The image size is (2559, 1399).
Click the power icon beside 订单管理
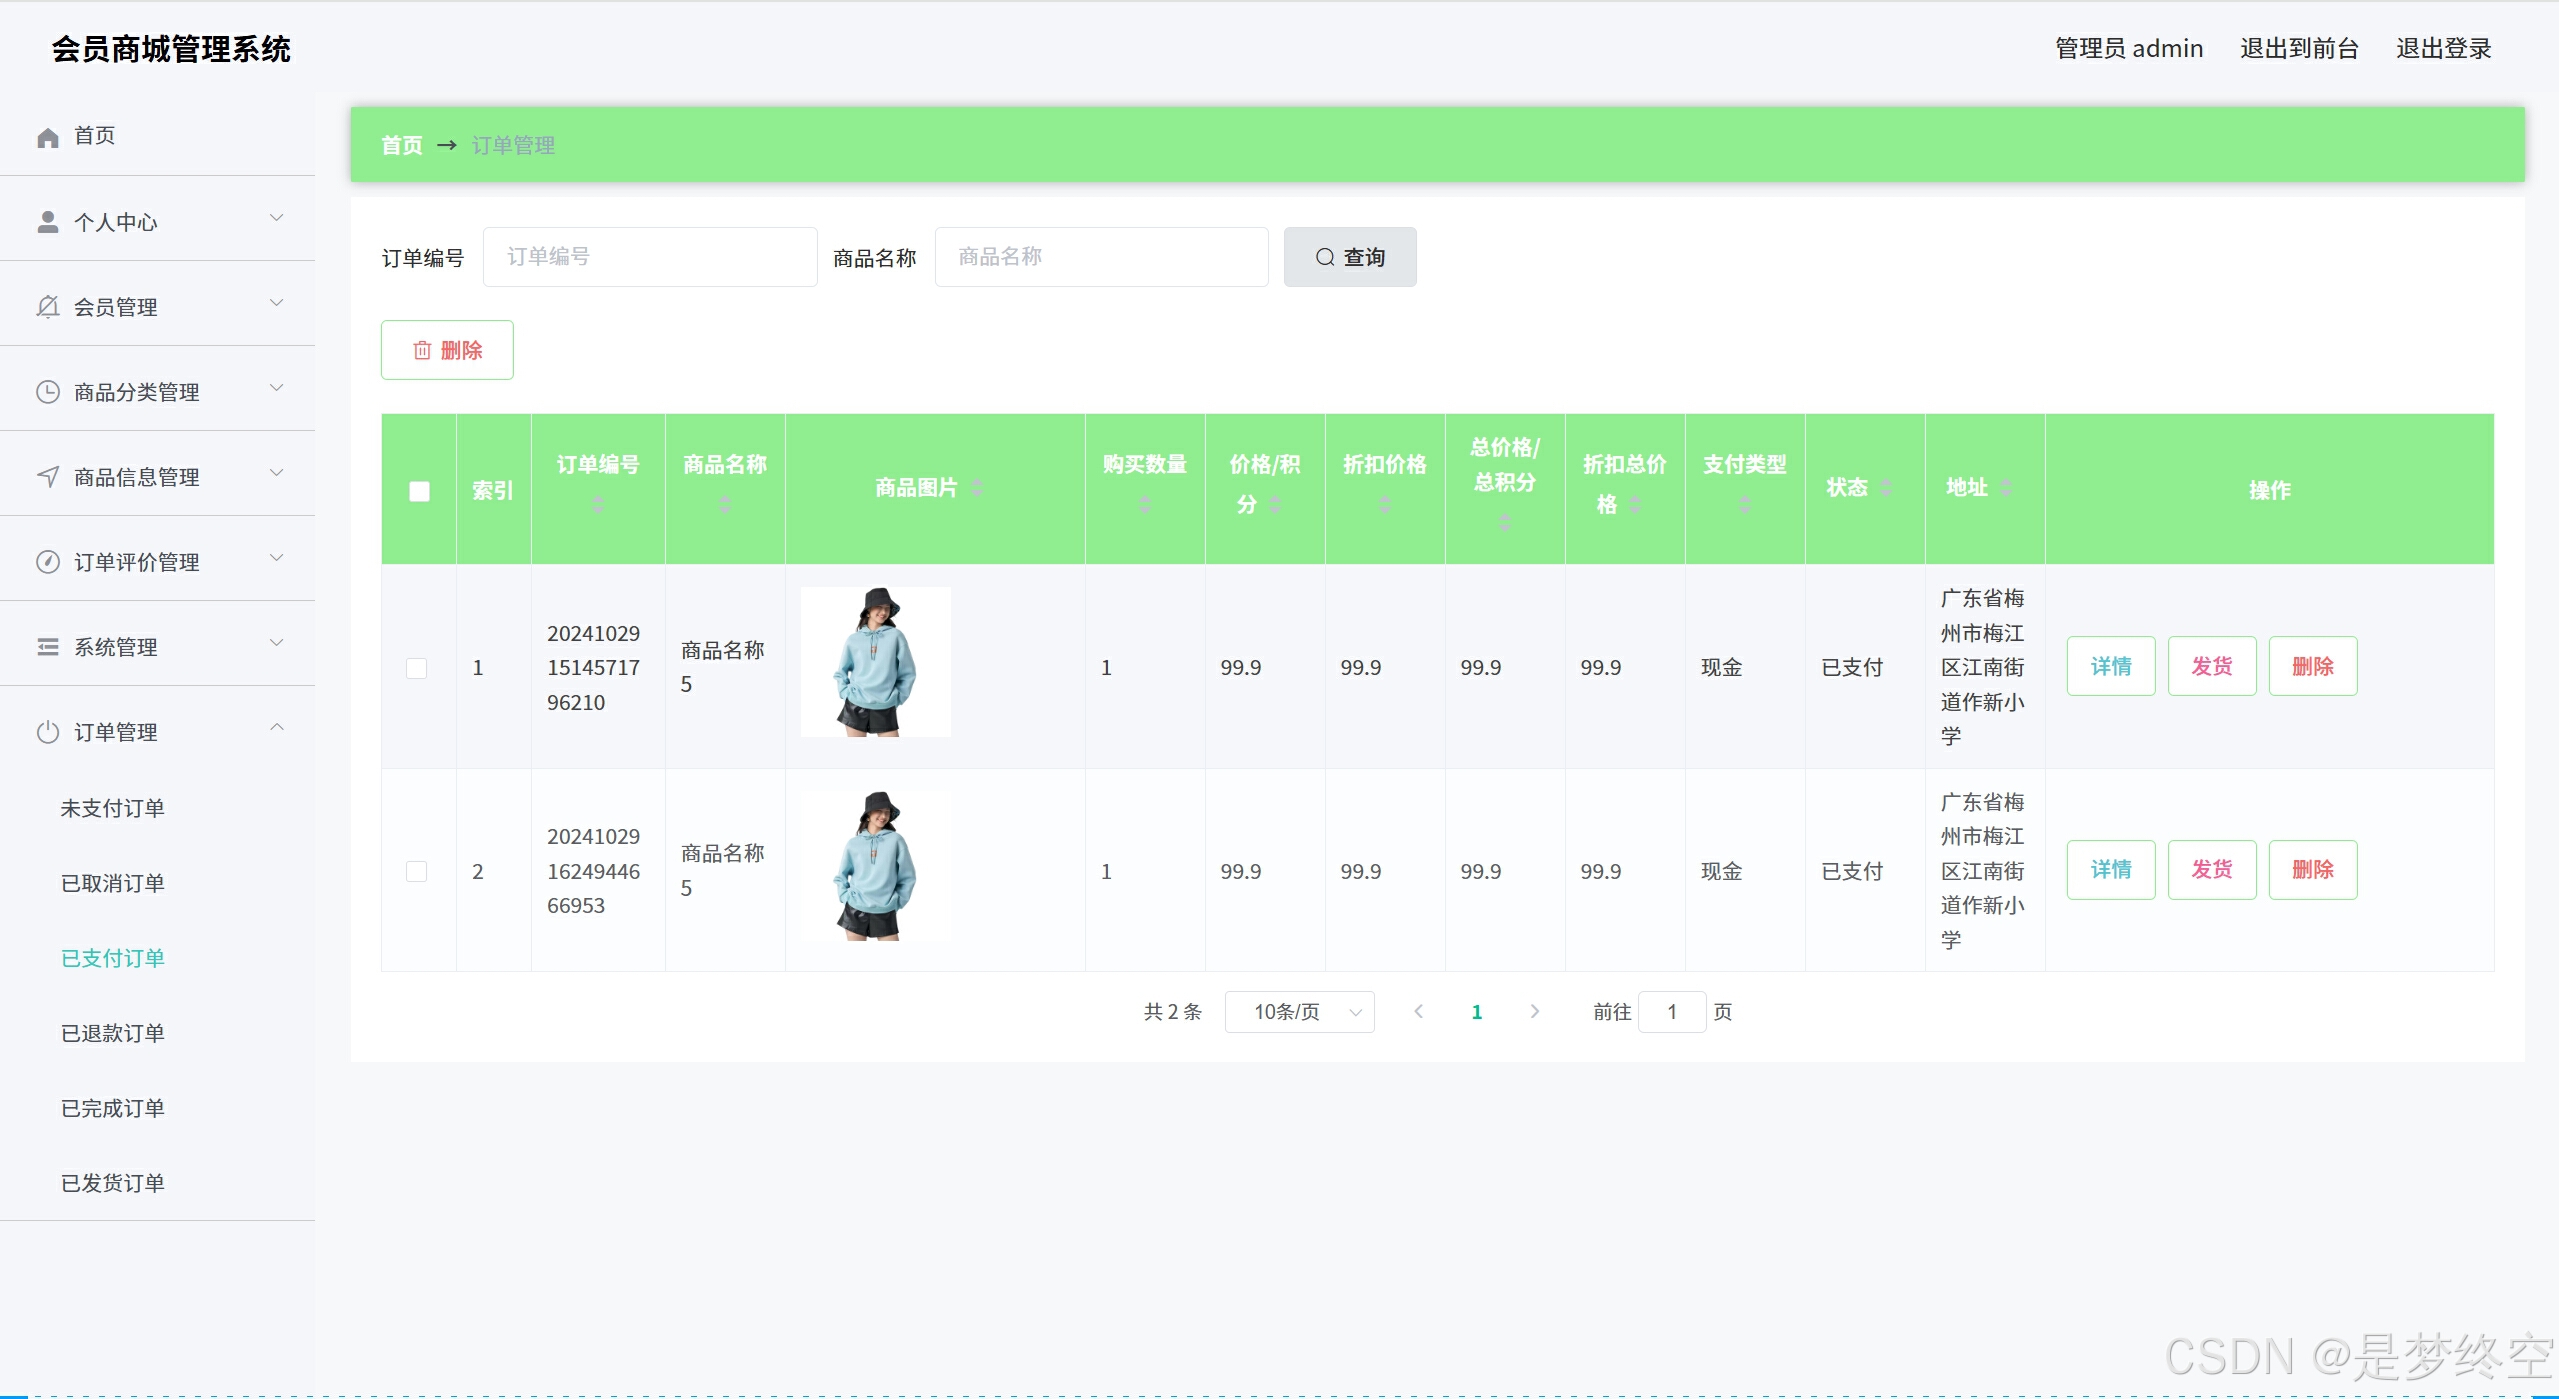[48, 732]
